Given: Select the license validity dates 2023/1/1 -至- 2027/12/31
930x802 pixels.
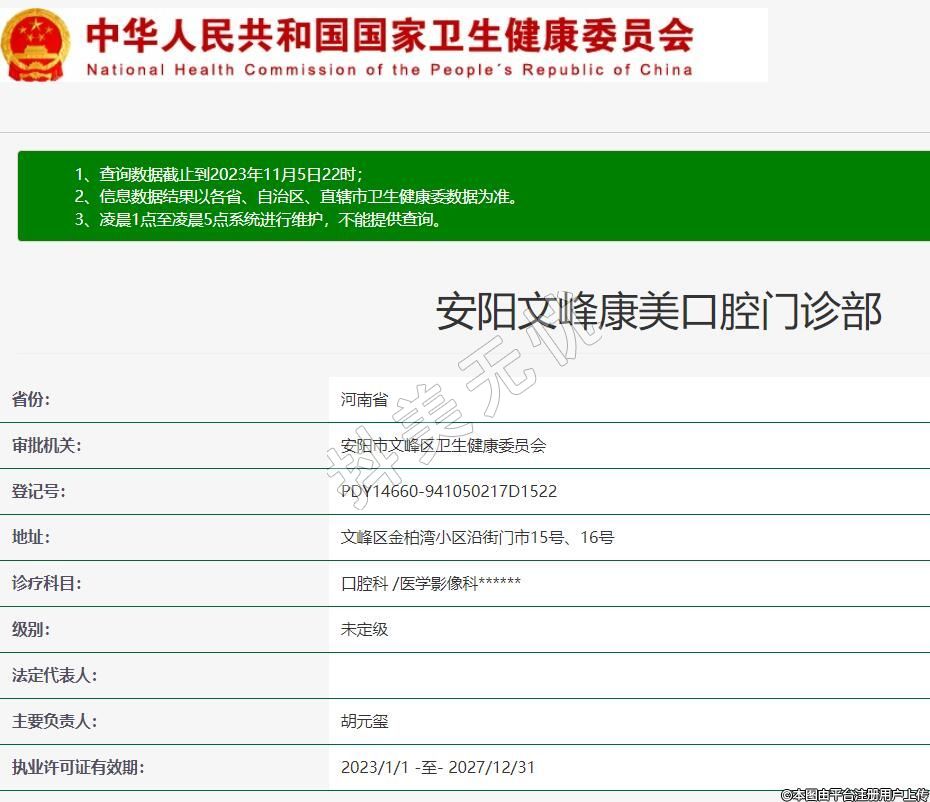Looking at the screenshot, I should pyautogui.click(x=437, y=768).
